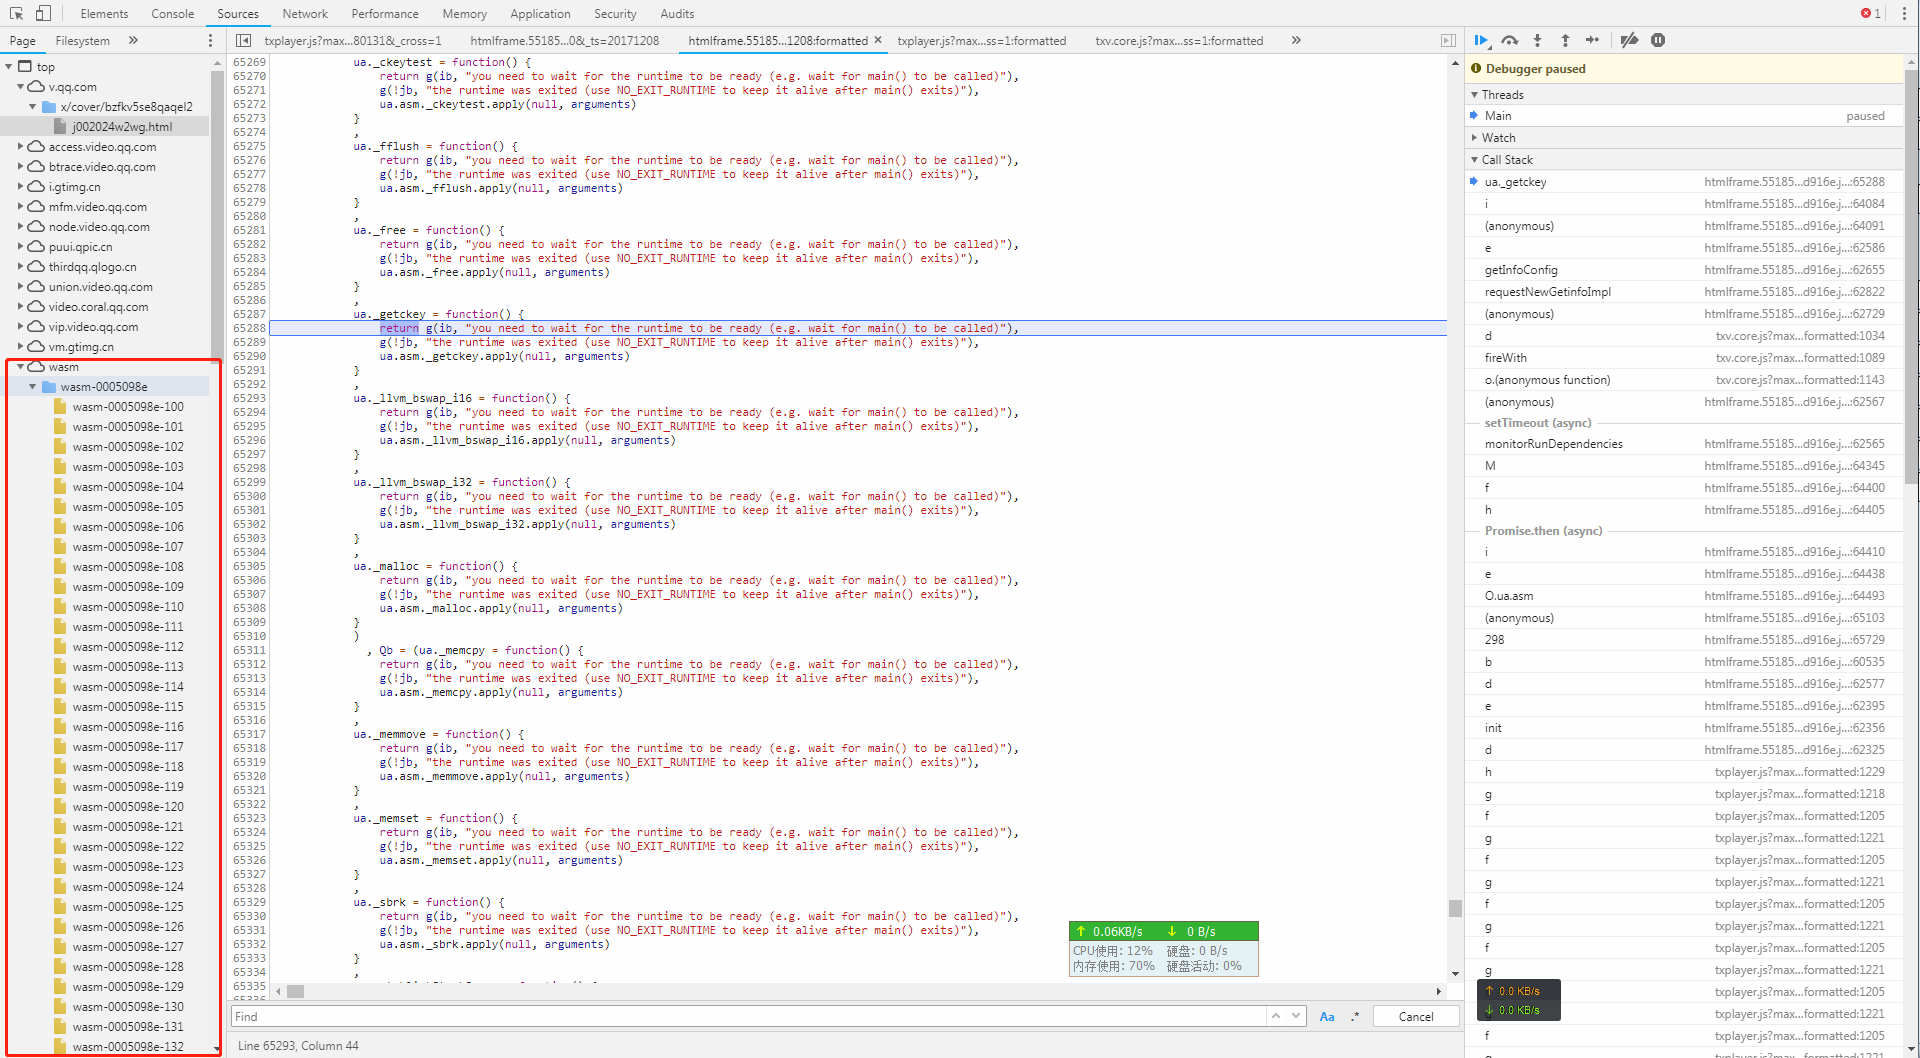The height and width of the screenshot is (1058, 1920).
Task: Open j002024w2wg.html file
Action: 122,126
